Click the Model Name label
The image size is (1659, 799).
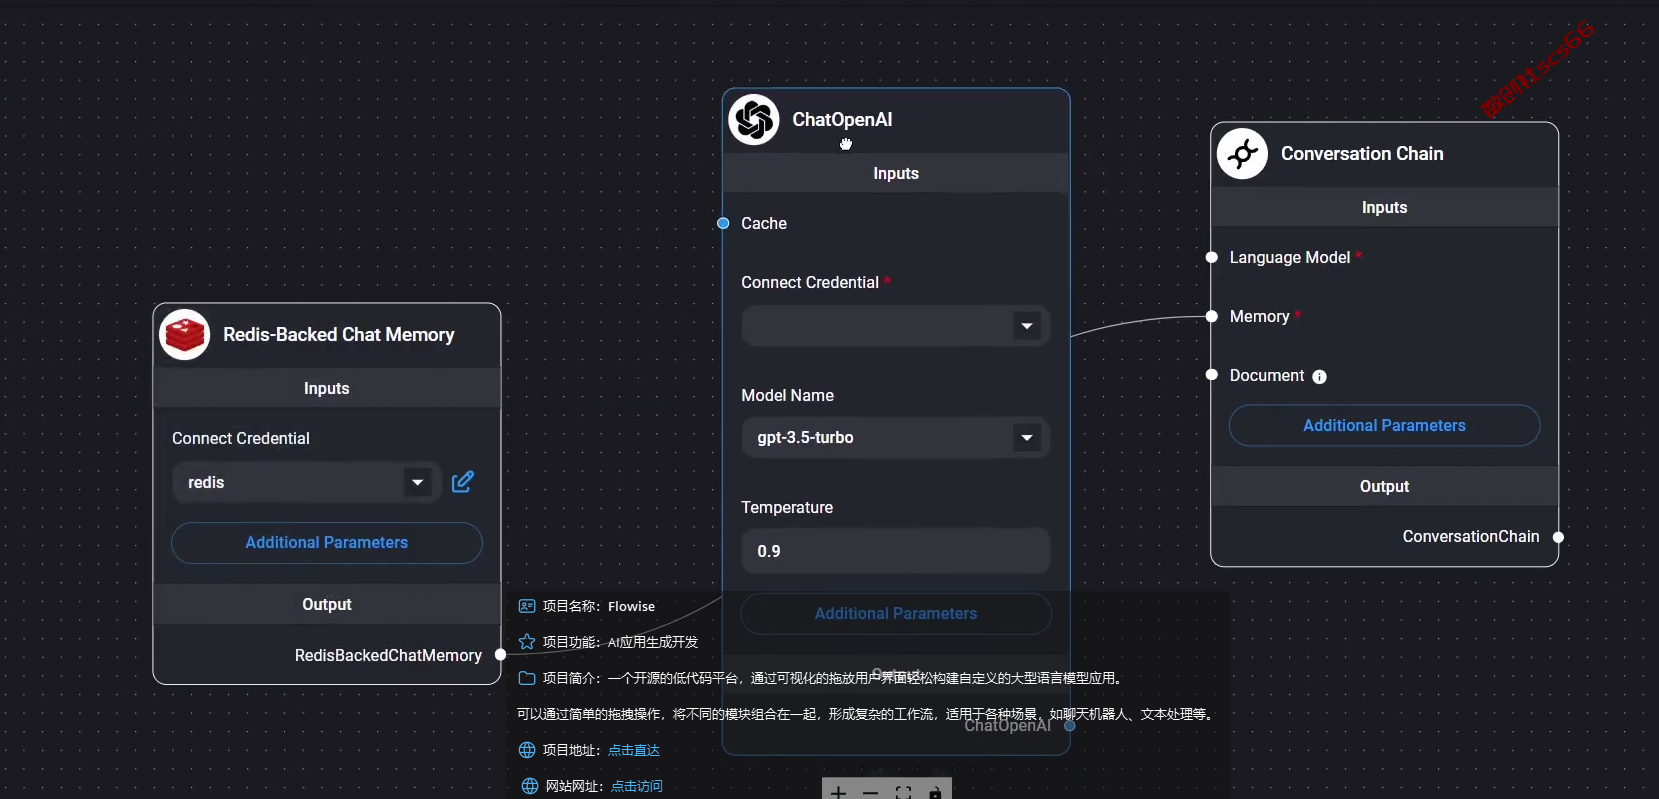click(787, 396)
